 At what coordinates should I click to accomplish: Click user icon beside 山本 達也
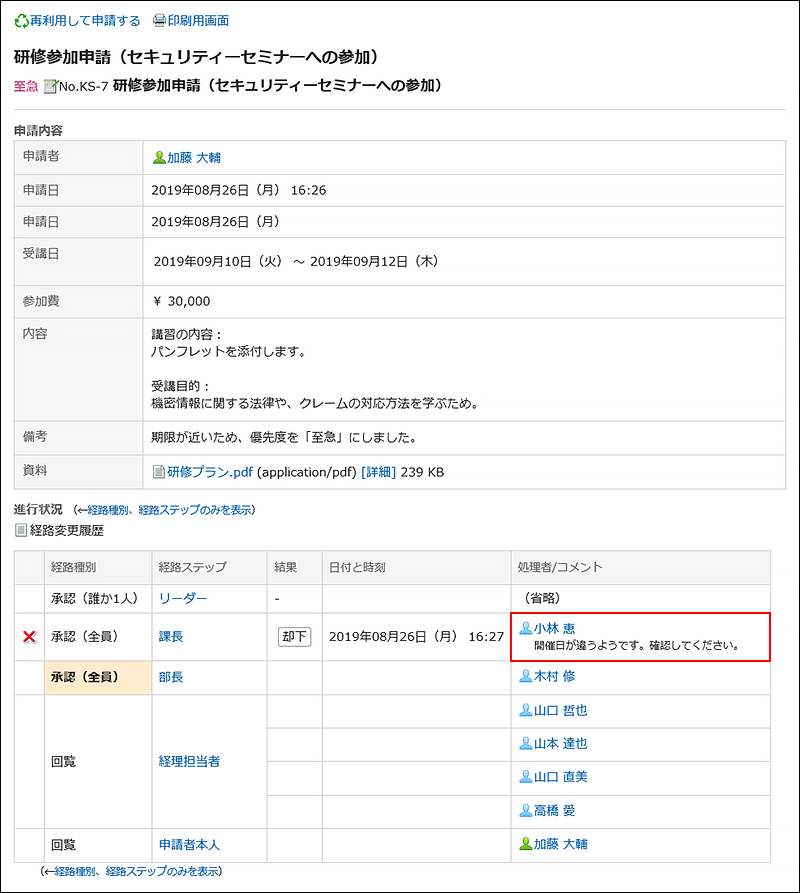(526, 743)
